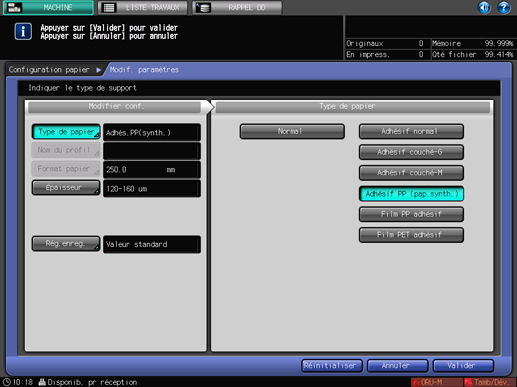Open help with the question mark icon
Image resolution: width=517 pixels, height=387 pixels.
[x=504, y=7]
